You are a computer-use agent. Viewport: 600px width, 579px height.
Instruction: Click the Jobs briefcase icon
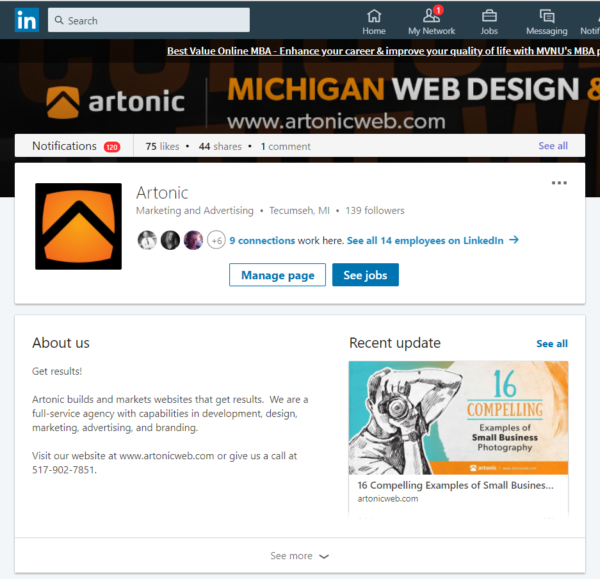click(x=489, y=16)
